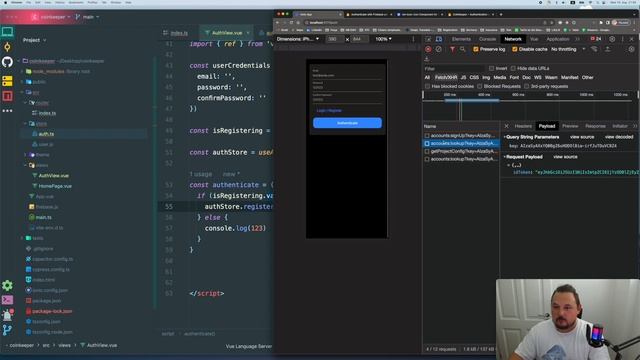
Task: Open DevTools more options kebab menu
Action: point(622,39)
